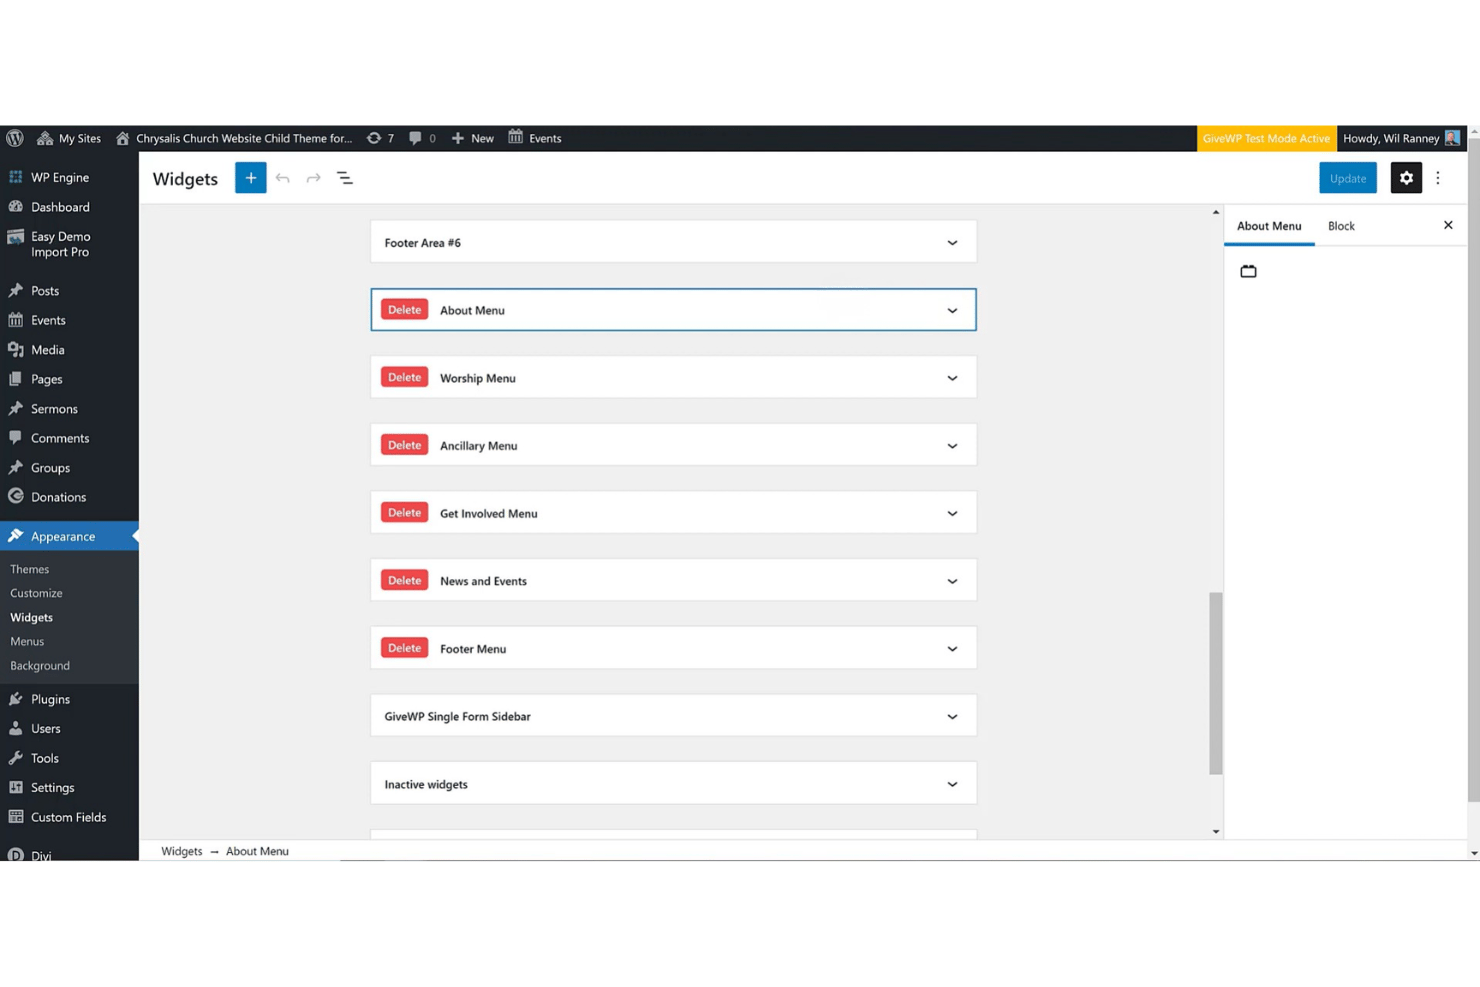
Task: Delete the Worship Menu widget area
Action: (404, 377)
